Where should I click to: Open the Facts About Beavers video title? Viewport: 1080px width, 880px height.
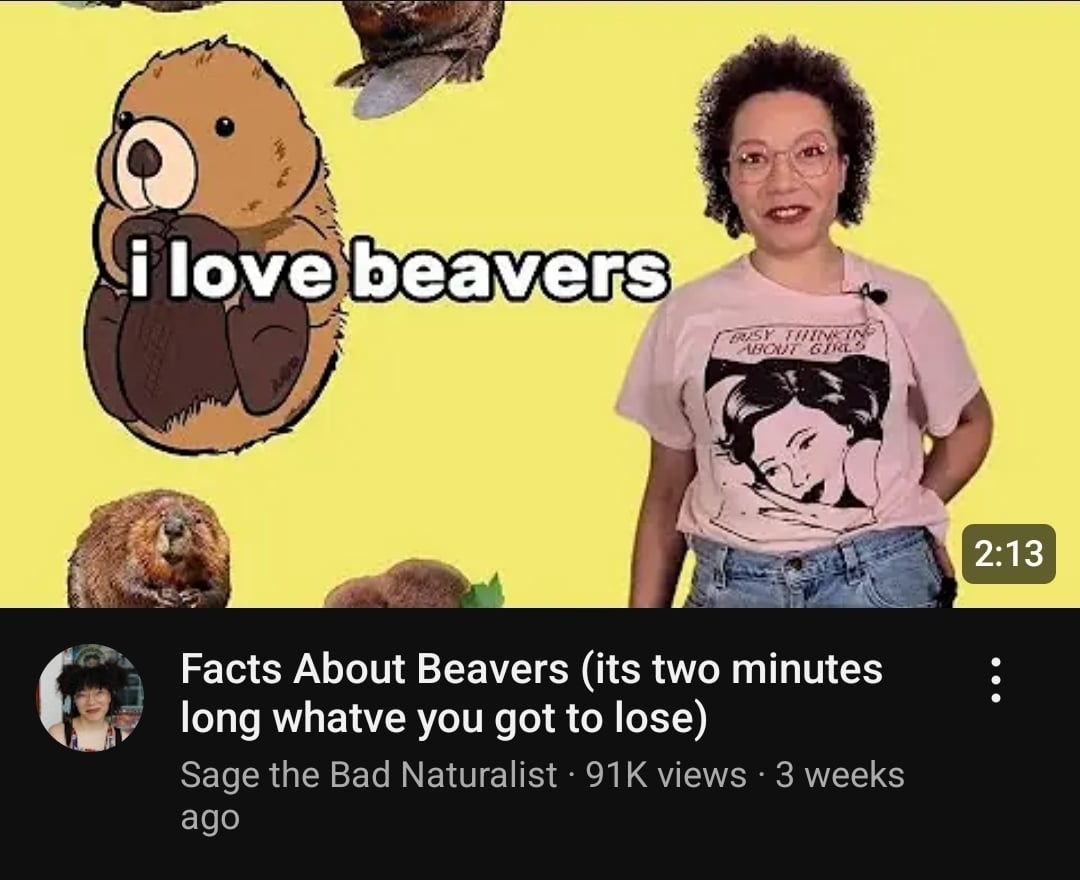coord(532,693)
